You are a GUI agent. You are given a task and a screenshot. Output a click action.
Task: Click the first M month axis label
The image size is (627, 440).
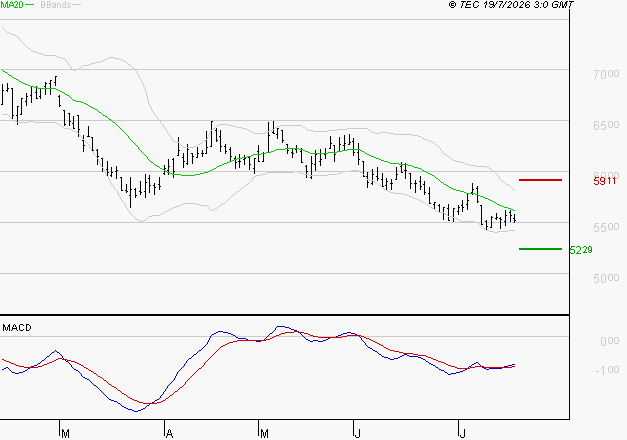[66, 434]
